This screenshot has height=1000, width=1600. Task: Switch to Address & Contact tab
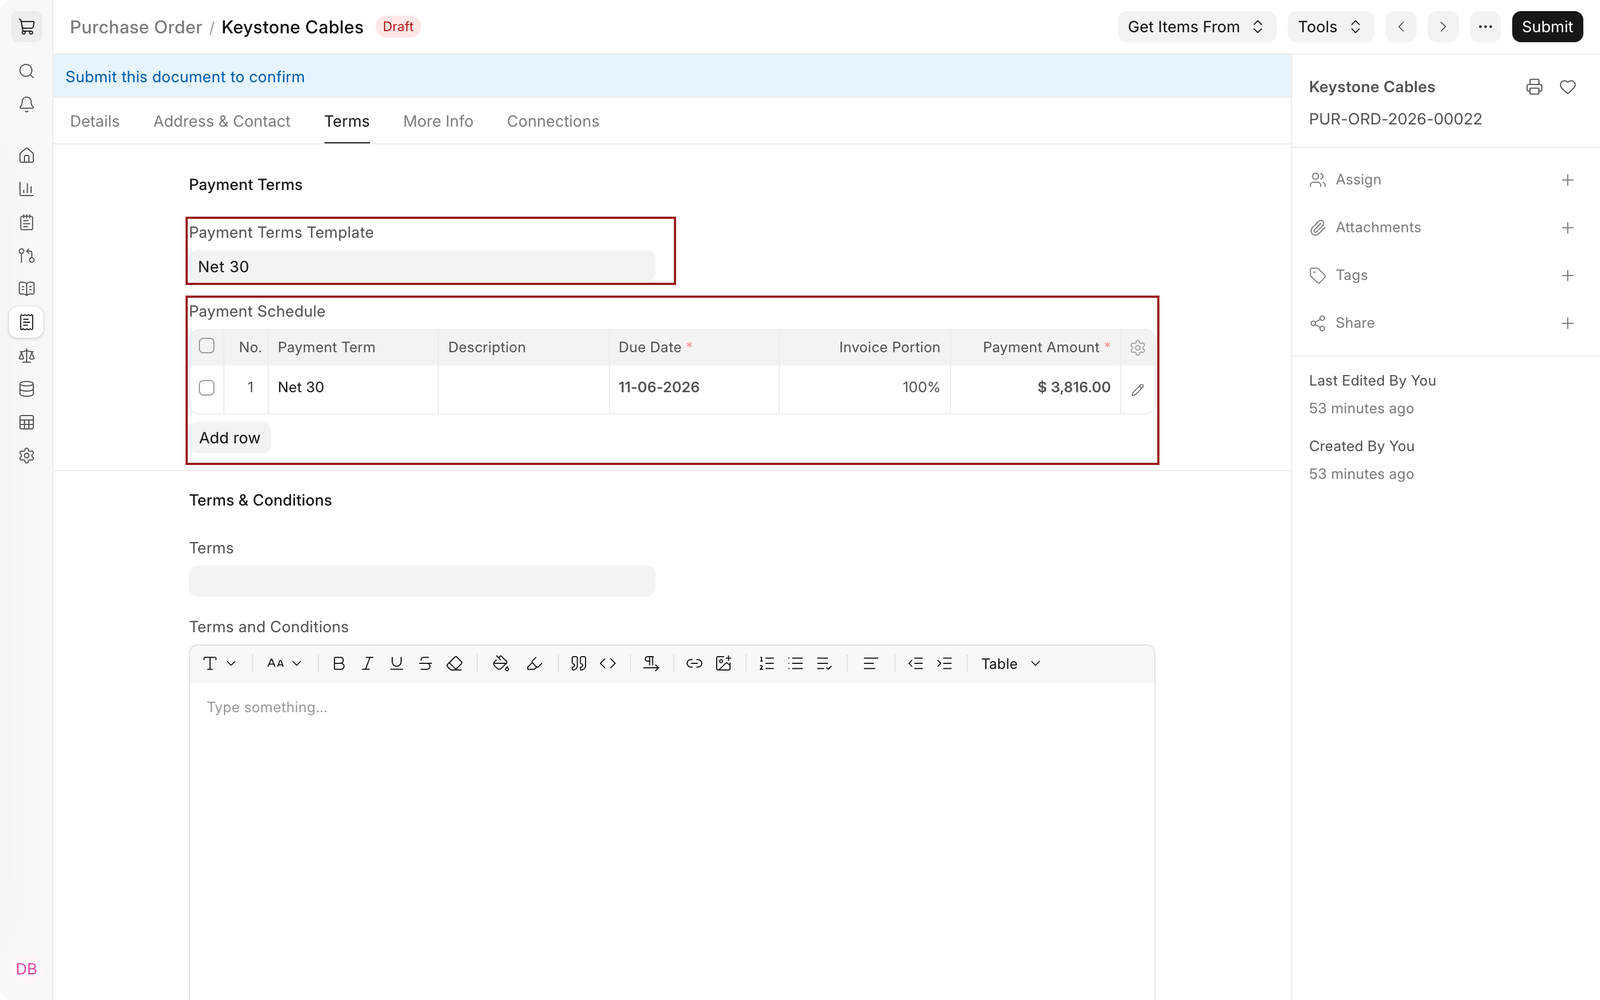click(222, 121)
